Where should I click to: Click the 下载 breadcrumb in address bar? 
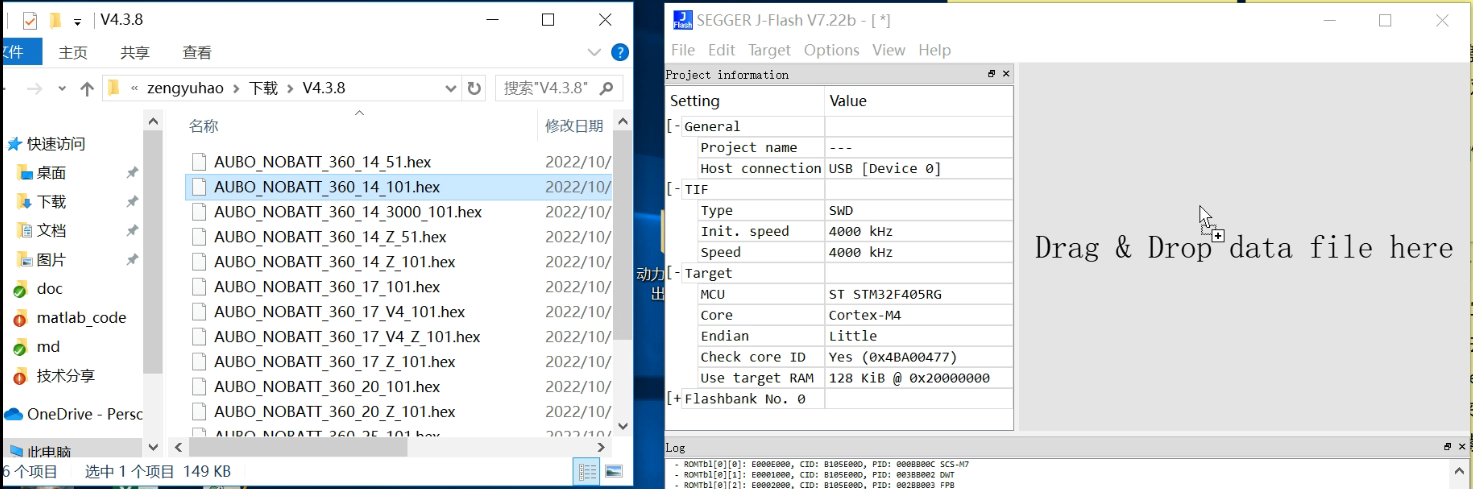pyautogui.click(x=263, y=88)
